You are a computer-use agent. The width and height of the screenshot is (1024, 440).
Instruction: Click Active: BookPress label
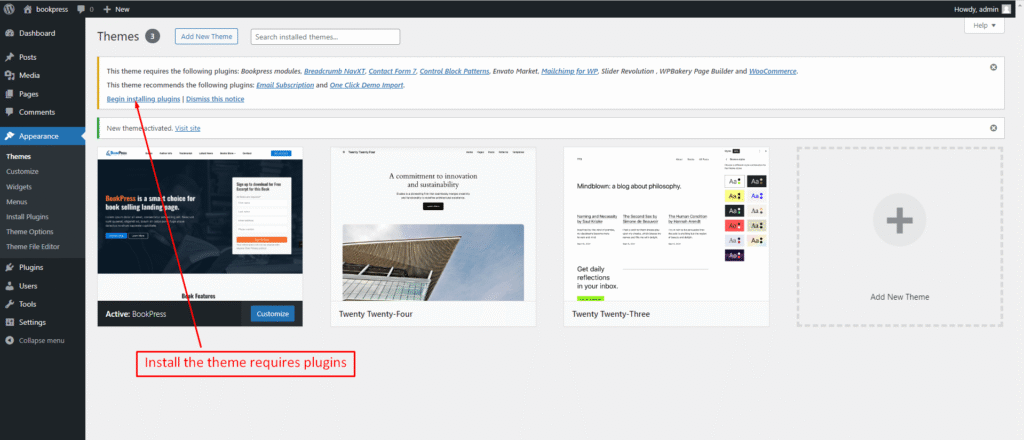(x=136, y=314)
